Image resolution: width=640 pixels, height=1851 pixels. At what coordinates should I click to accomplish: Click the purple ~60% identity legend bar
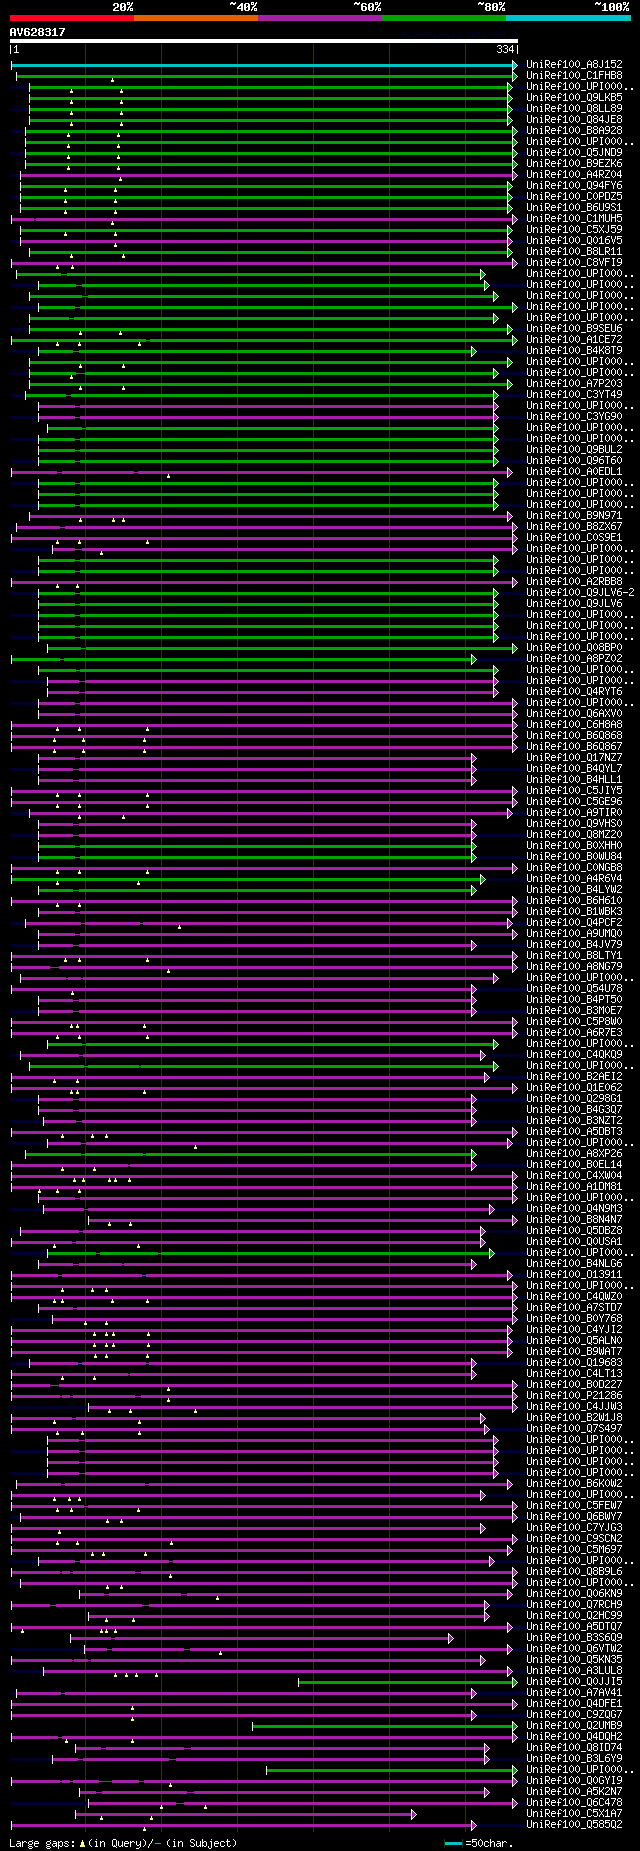click(x=320, y=18)
